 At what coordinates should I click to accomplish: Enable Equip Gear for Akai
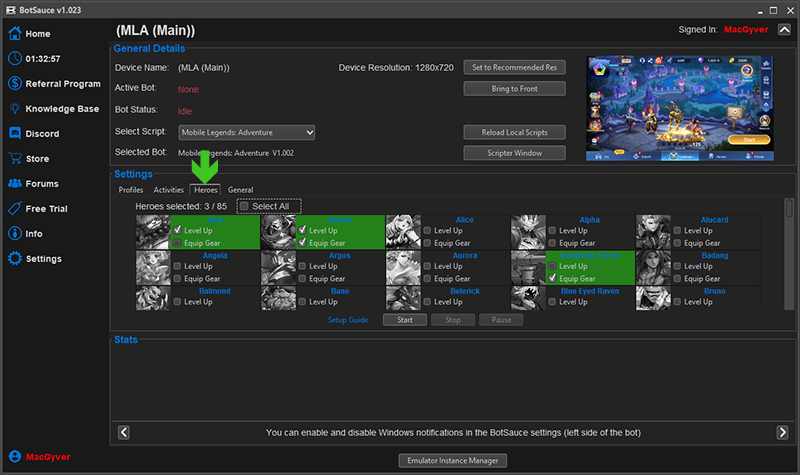(177, 243)
